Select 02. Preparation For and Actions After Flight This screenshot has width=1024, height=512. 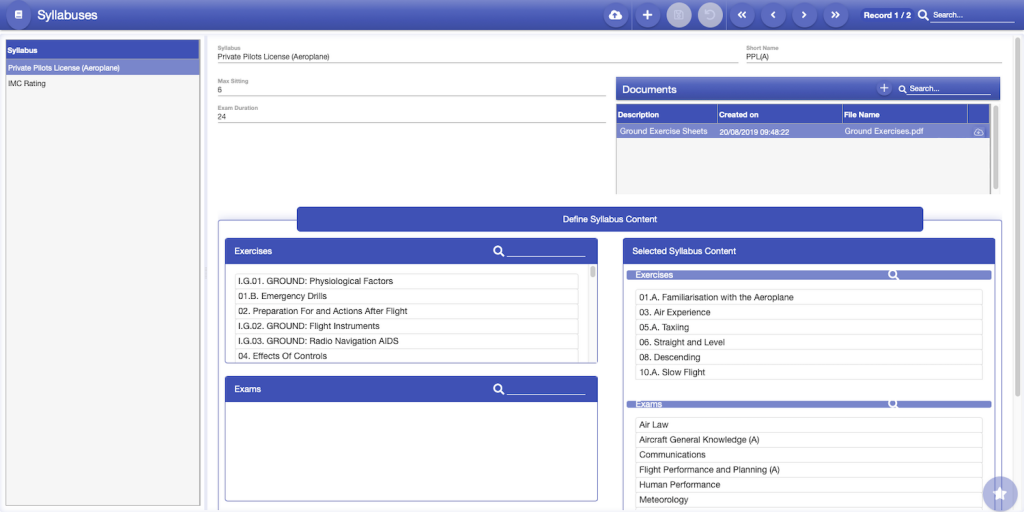click(x=407, y=311)
